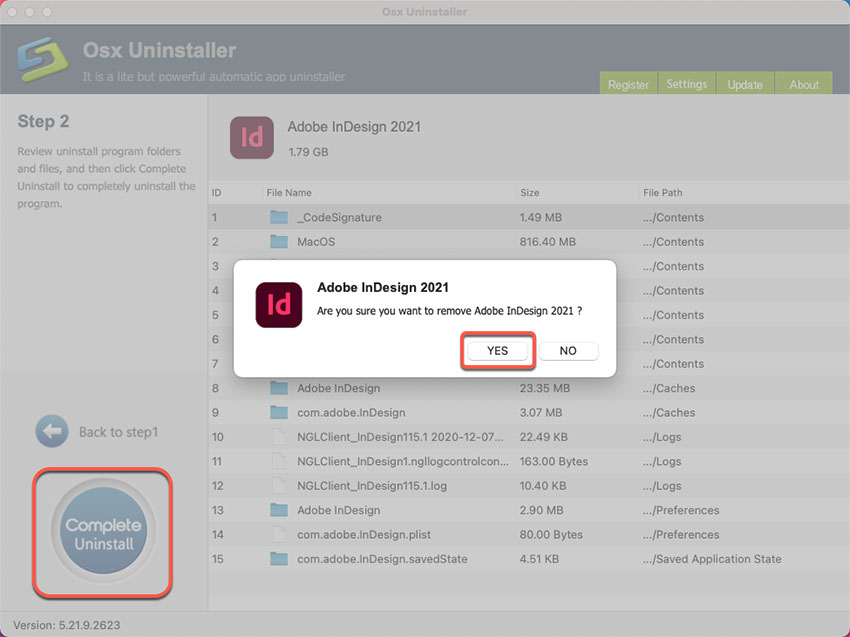Open the Settings menu
Screen dimensions: 850x637
[687, 84]
